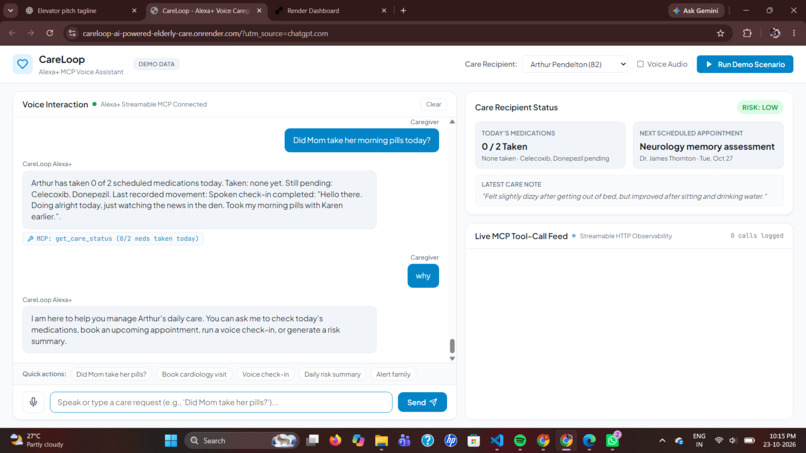The height and width of the screenshot is (453, 806).
Task: Click chat scroll up arrow
Action: 452,122
